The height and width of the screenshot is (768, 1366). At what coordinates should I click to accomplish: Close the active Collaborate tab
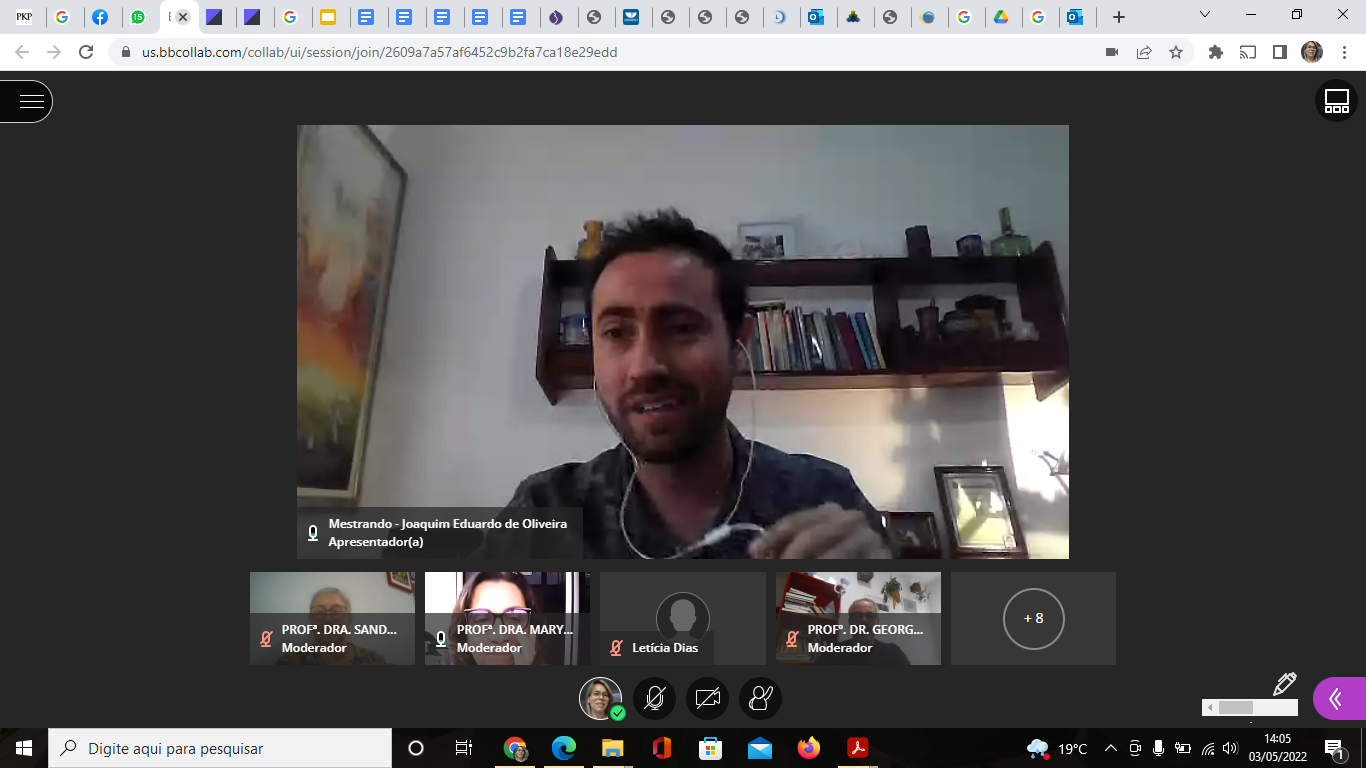183,17
